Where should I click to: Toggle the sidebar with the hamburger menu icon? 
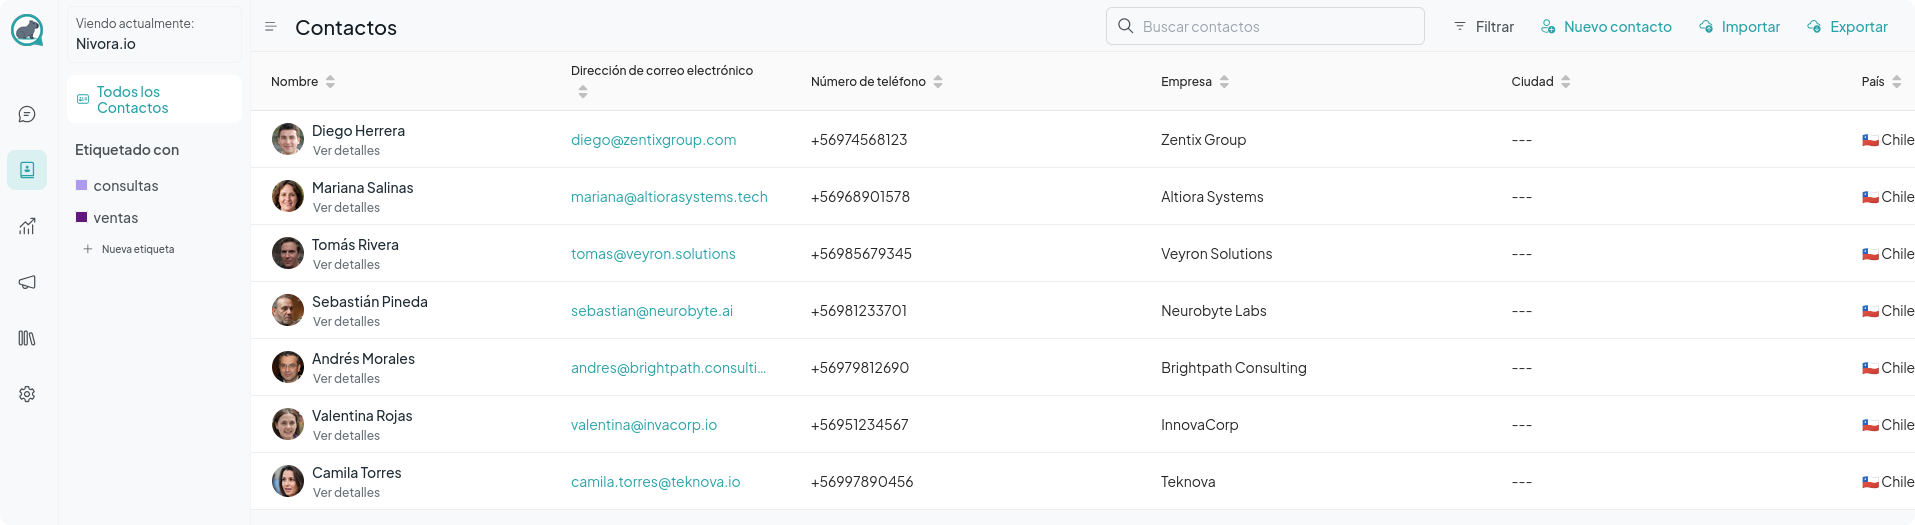point(270,27)
